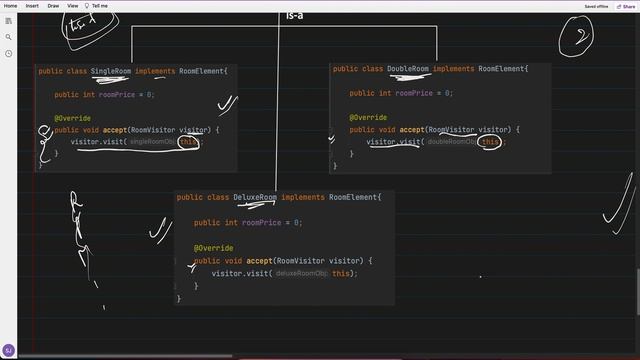The image size is (640, 360).
Task: Switch to the Draw tab
Action: coord(53,6)
